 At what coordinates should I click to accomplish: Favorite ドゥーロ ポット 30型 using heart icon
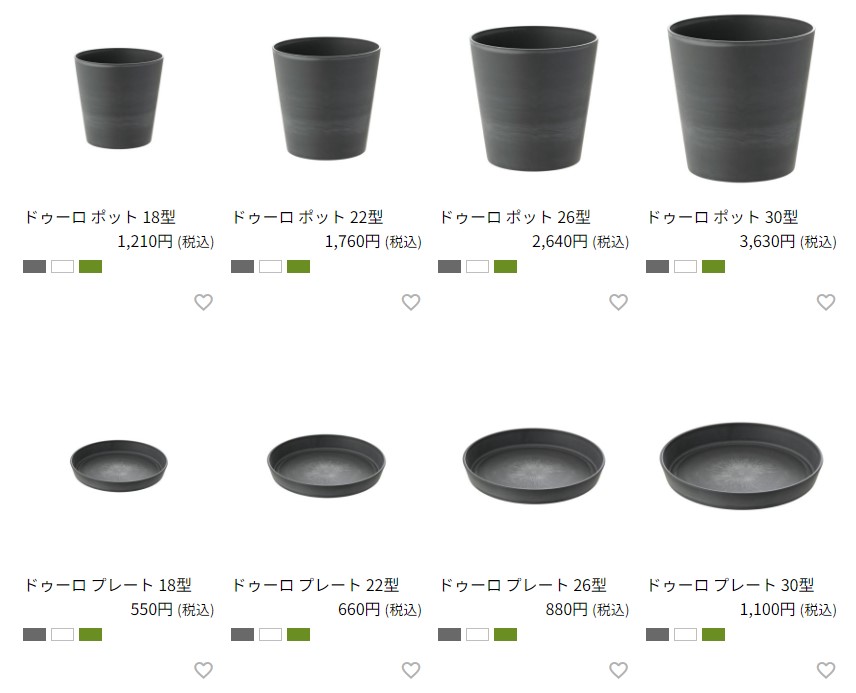point(826,302)
